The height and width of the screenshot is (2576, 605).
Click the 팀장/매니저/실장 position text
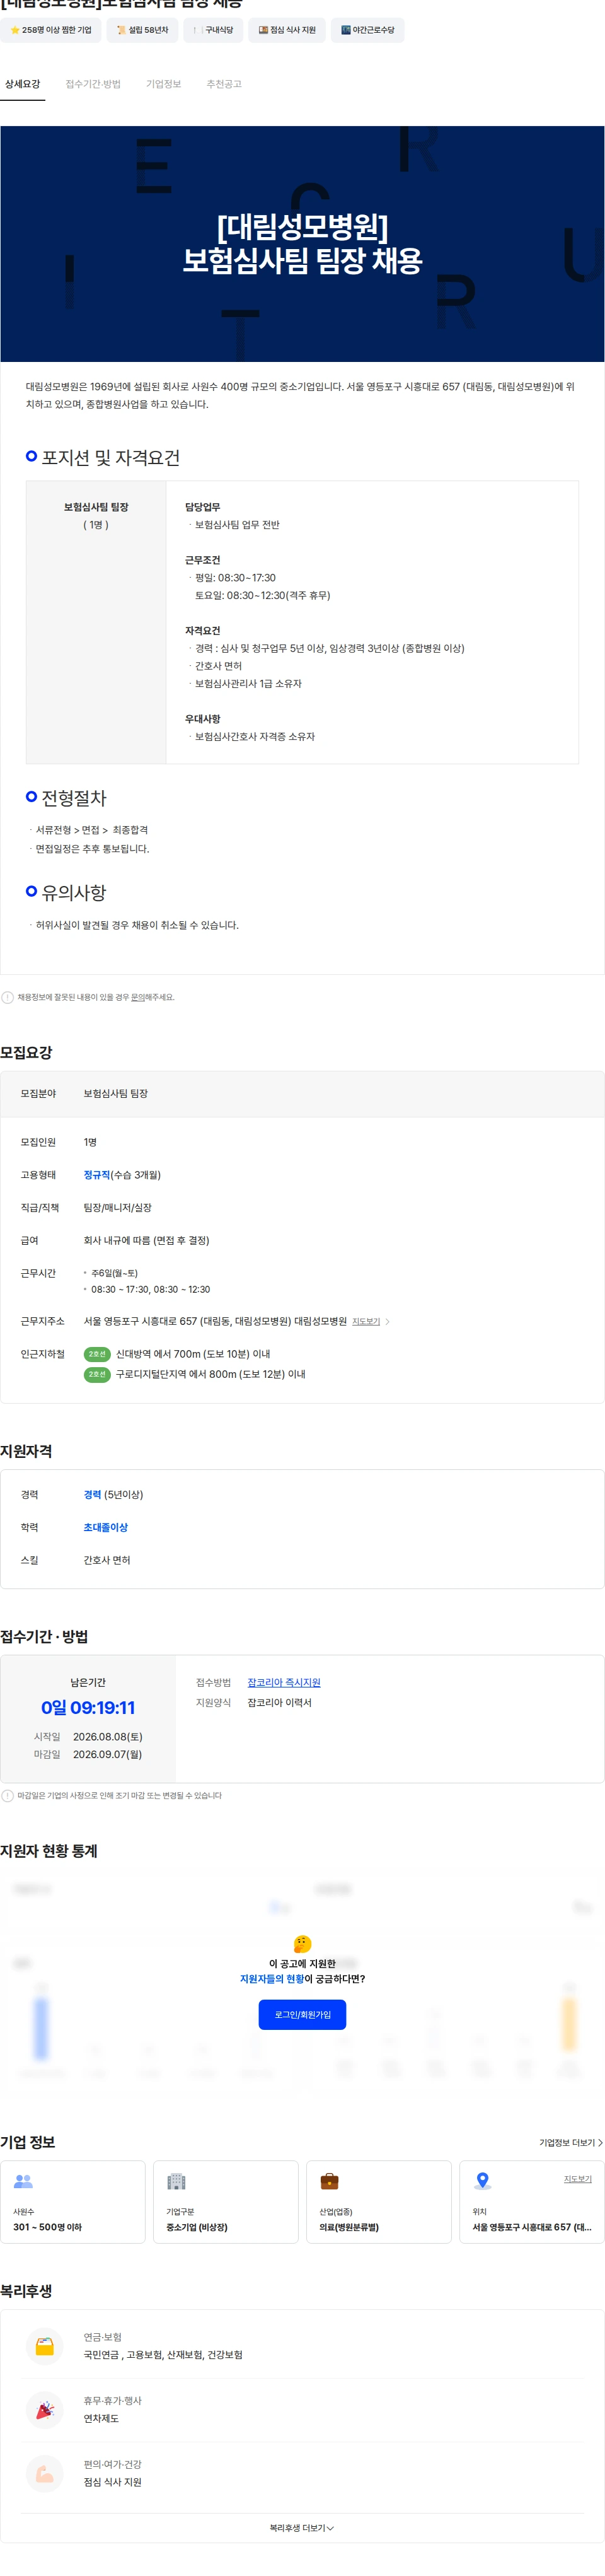117,1208
